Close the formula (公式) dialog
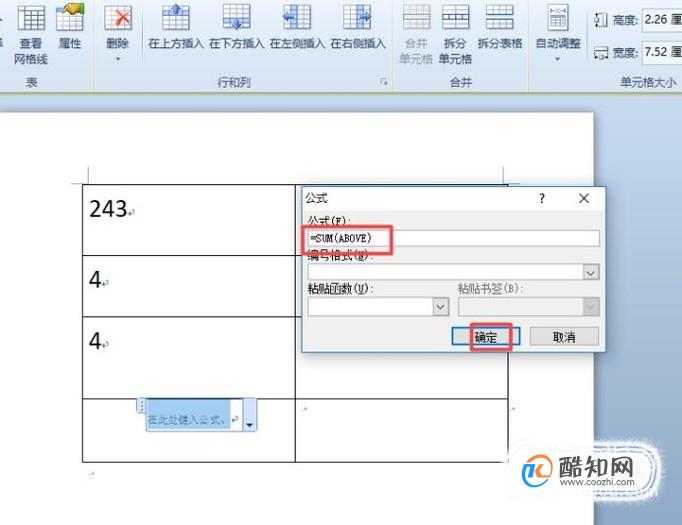 (x=584, y=198)
